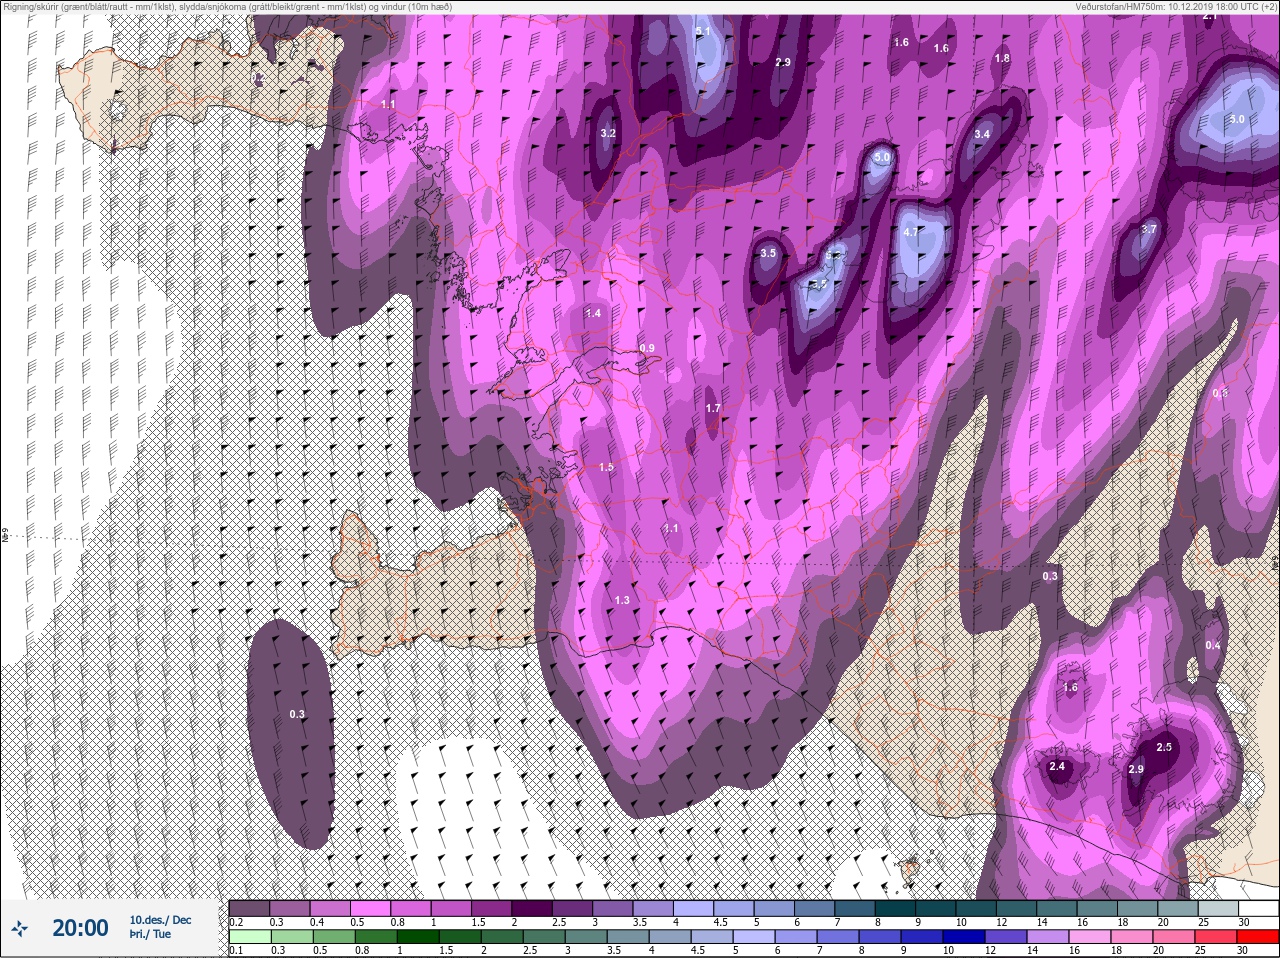Select the pale green 0.1 swatch in lower legend
The height and width of the screenshot is (958, 1280).
coord(249,937)
